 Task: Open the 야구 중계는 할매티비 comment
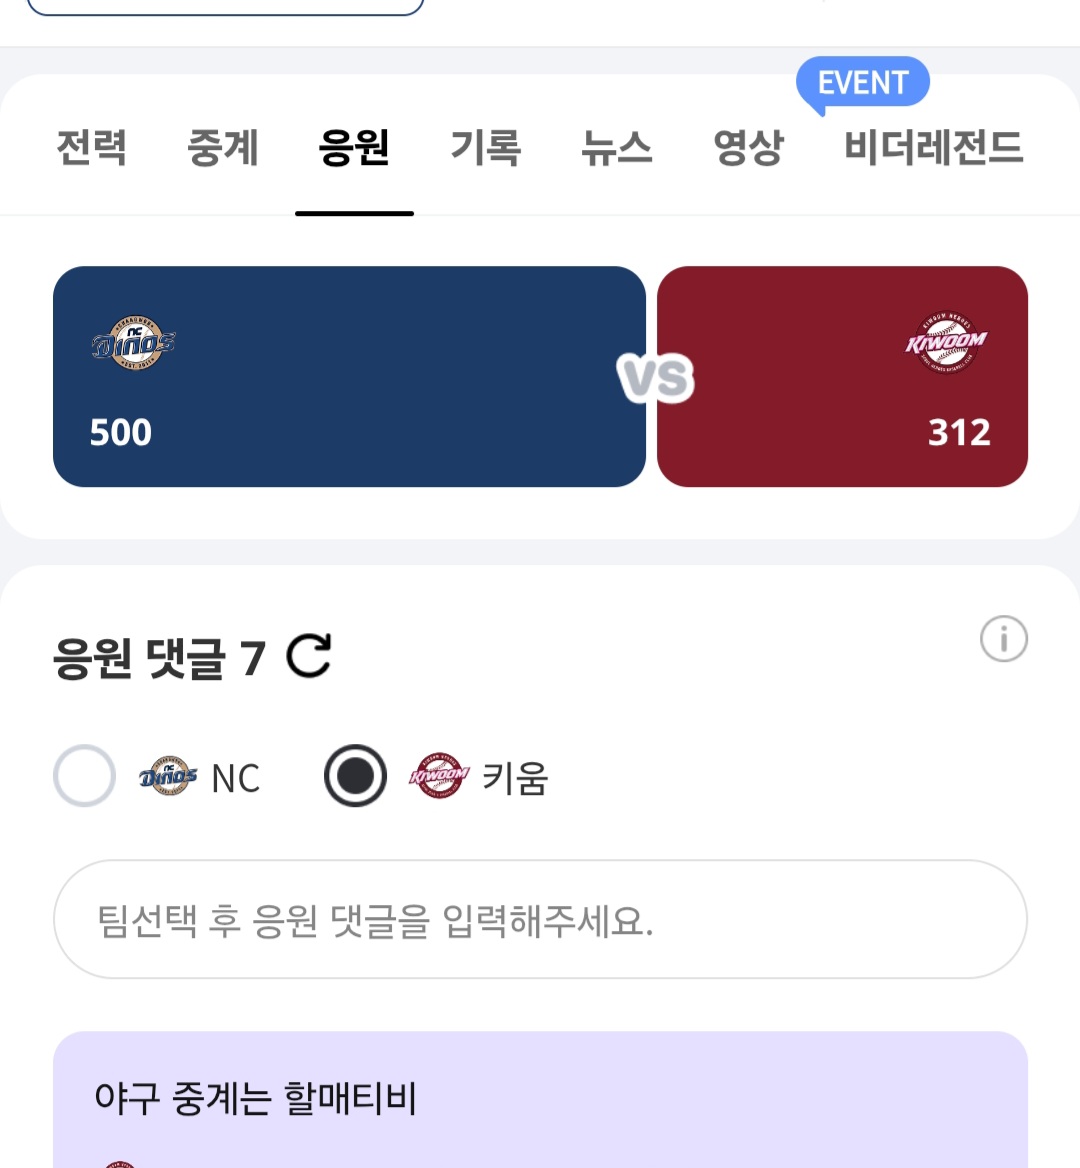click(540, 1100)
